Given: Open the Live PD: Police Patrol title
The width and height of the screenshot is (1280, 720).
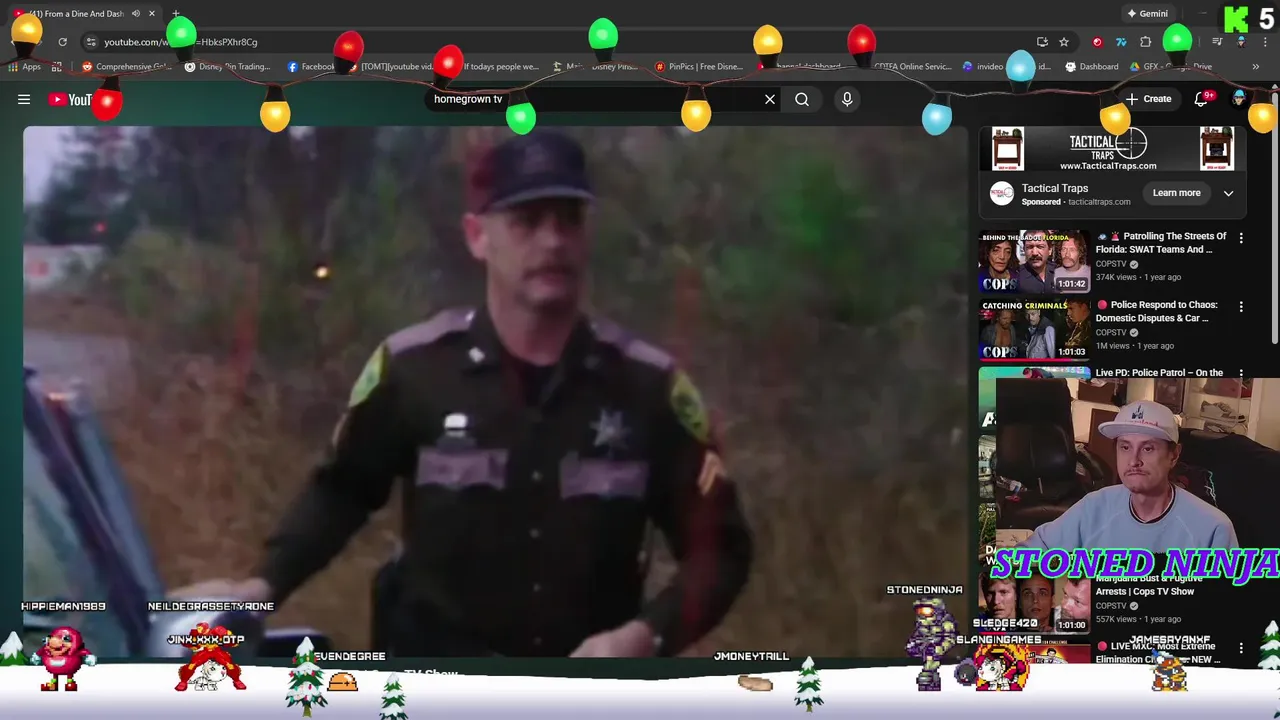Looking at the screenshot, I should tap(1159, 373).
